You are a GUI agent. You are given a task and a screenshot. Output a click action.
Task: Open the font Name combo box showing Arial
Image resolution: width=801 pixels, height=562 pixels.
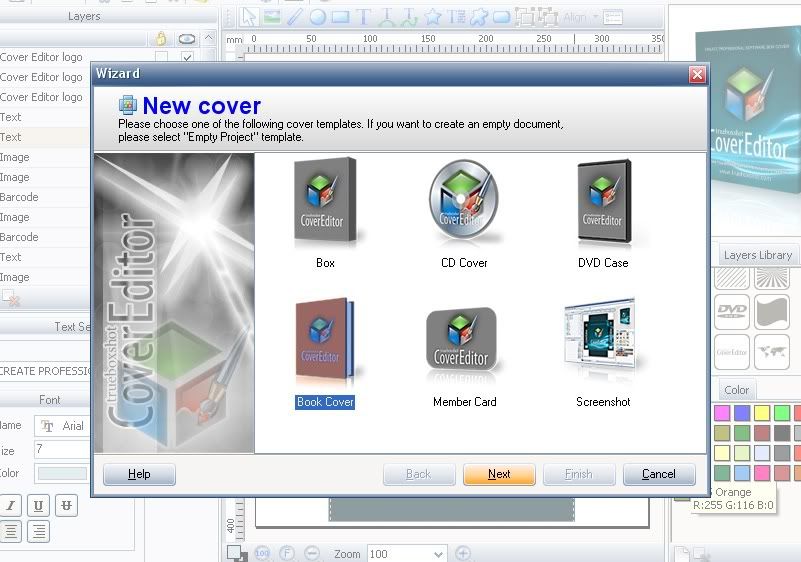pos(62,426)
